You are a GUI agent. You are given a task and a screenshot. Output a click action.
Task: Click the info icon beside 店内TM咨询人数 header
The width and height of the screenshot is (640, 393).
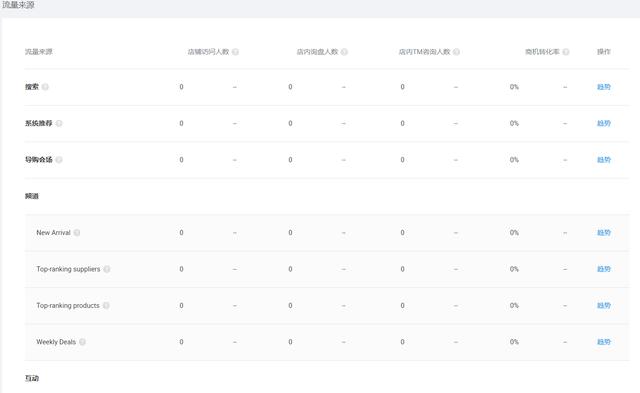coord(456,52)
